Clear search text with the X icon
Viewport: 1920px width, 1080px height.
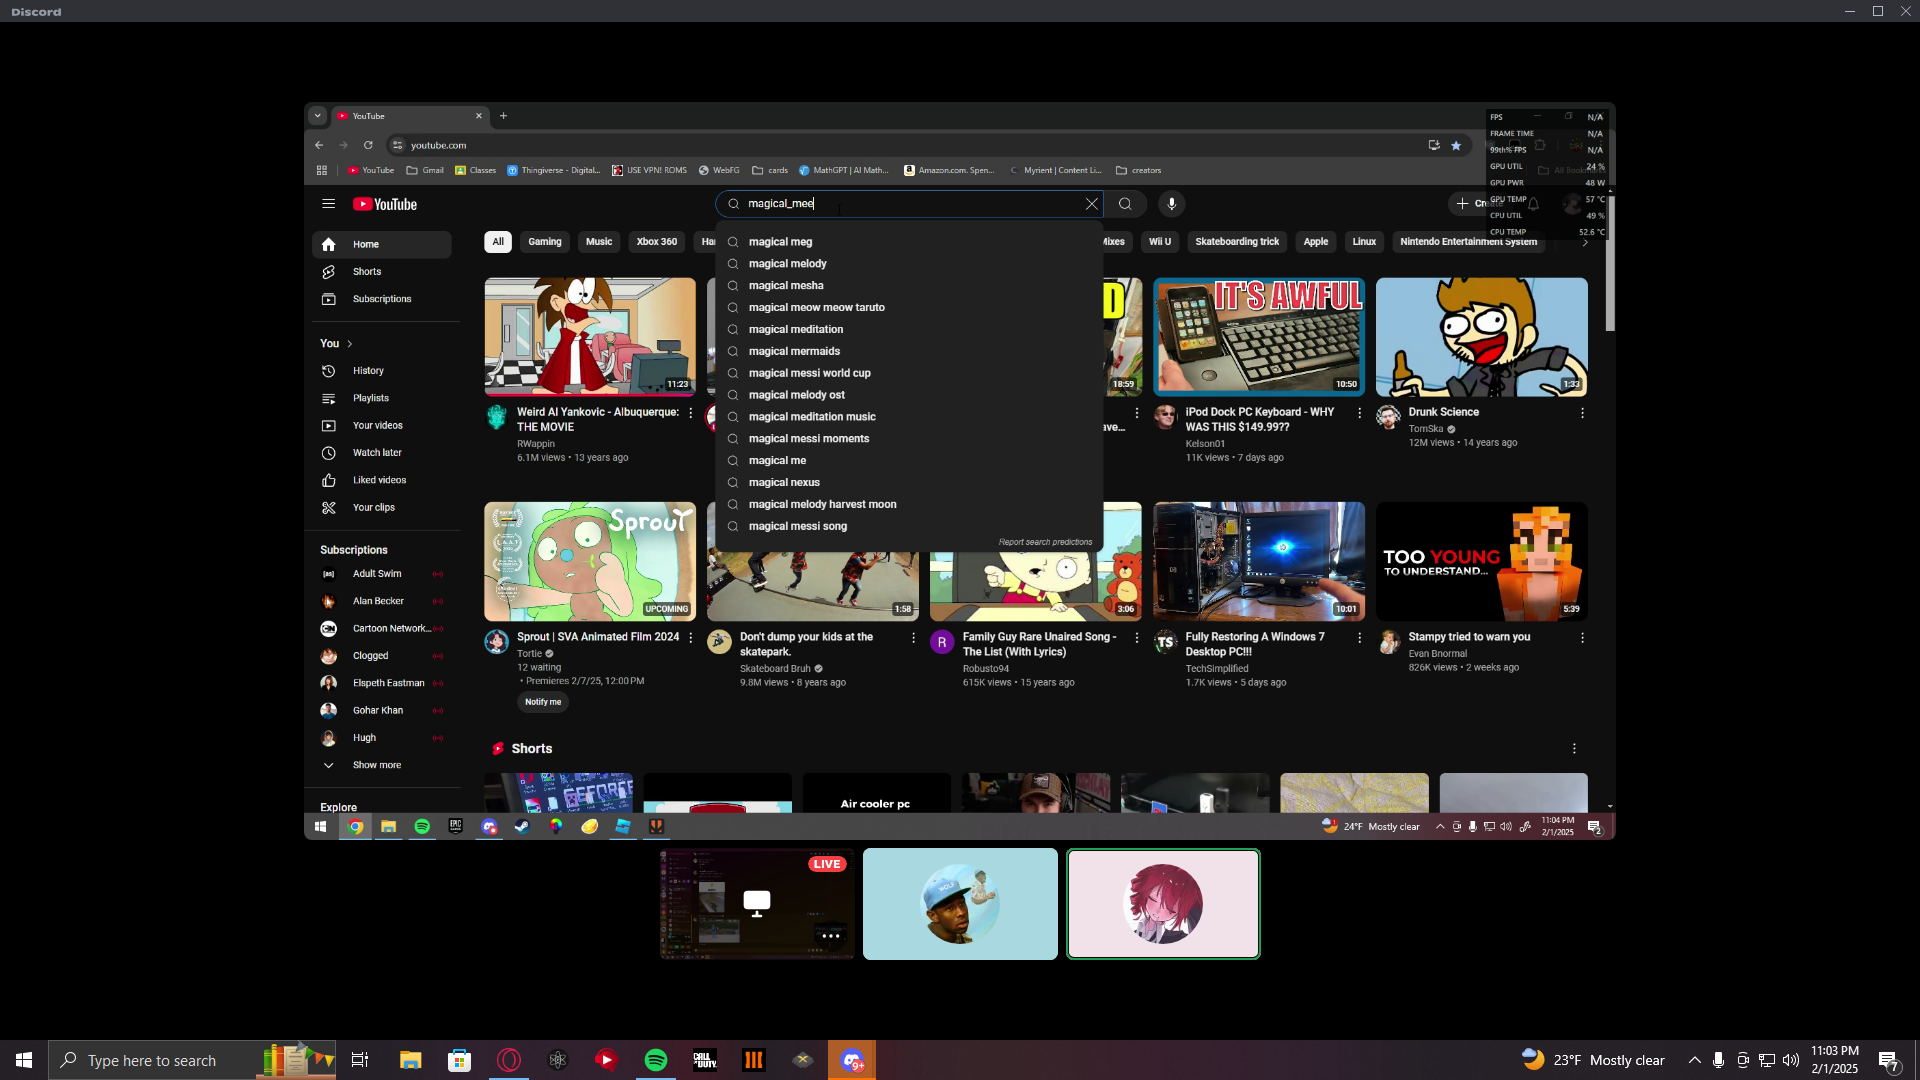1091,204
